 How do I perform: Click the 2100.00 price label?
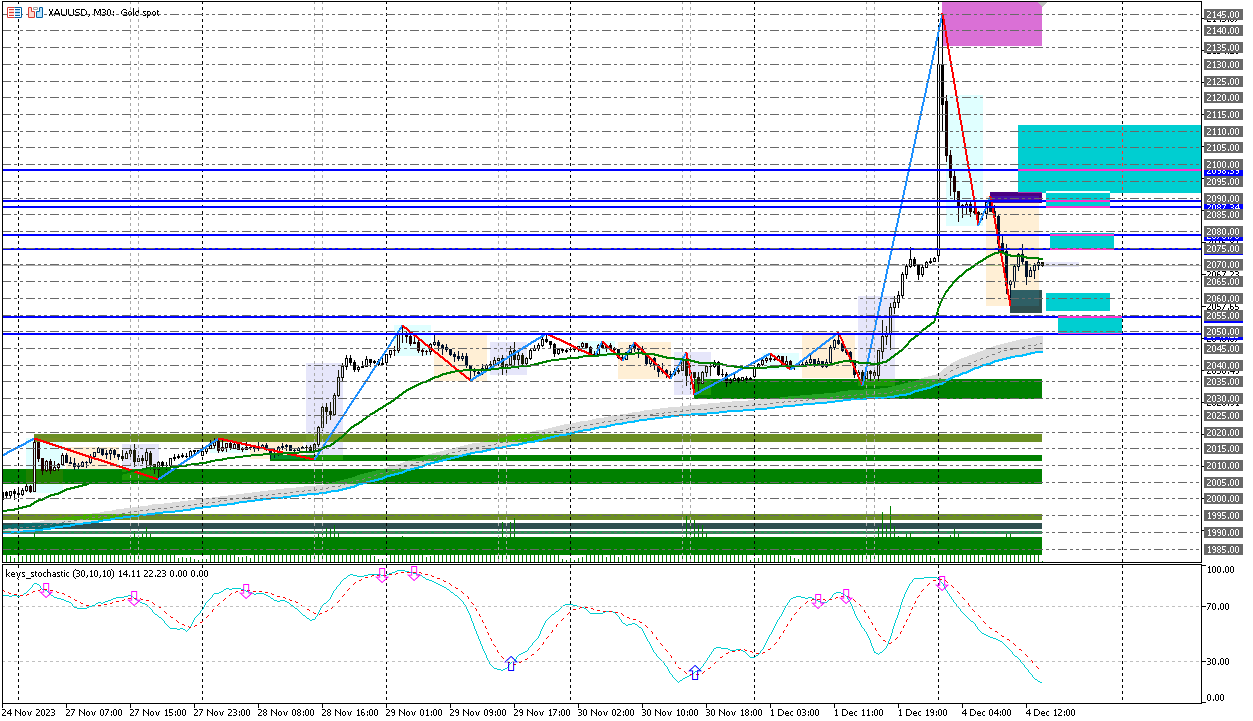pyautogui.click(x=1224, y=165)
